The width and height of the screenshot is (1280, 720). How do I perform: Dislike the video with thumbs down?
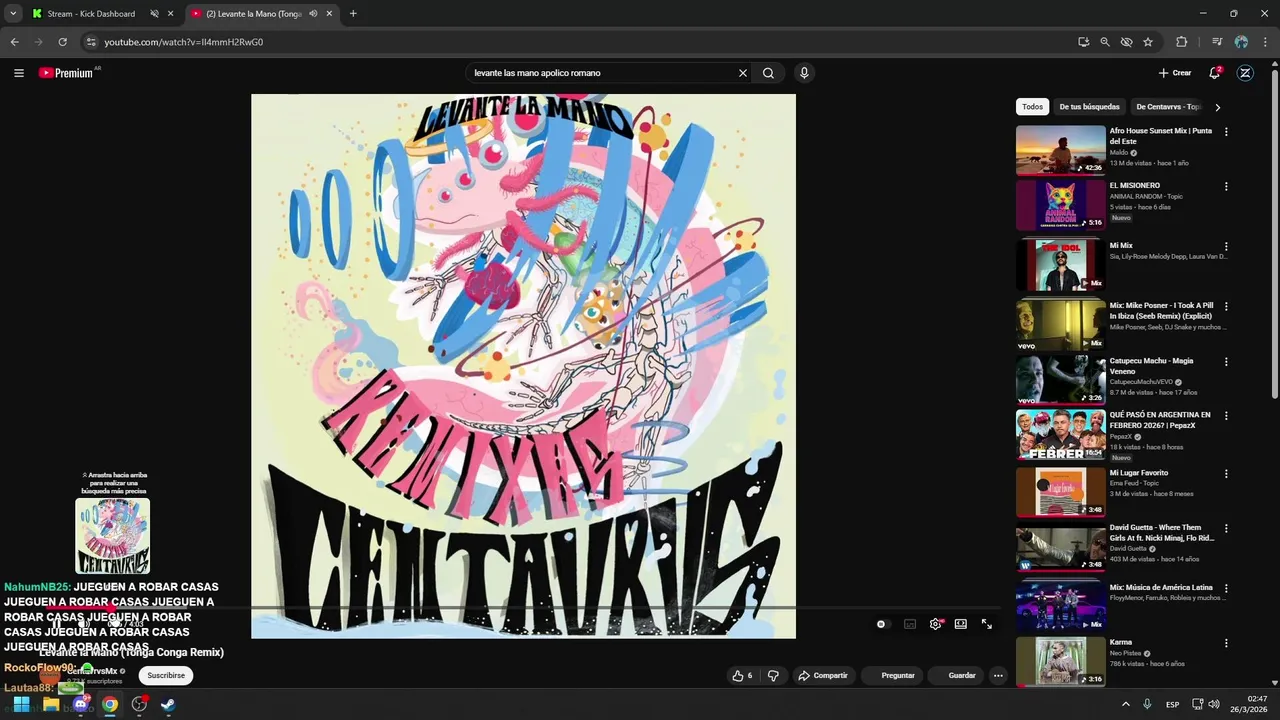[773, 676]
